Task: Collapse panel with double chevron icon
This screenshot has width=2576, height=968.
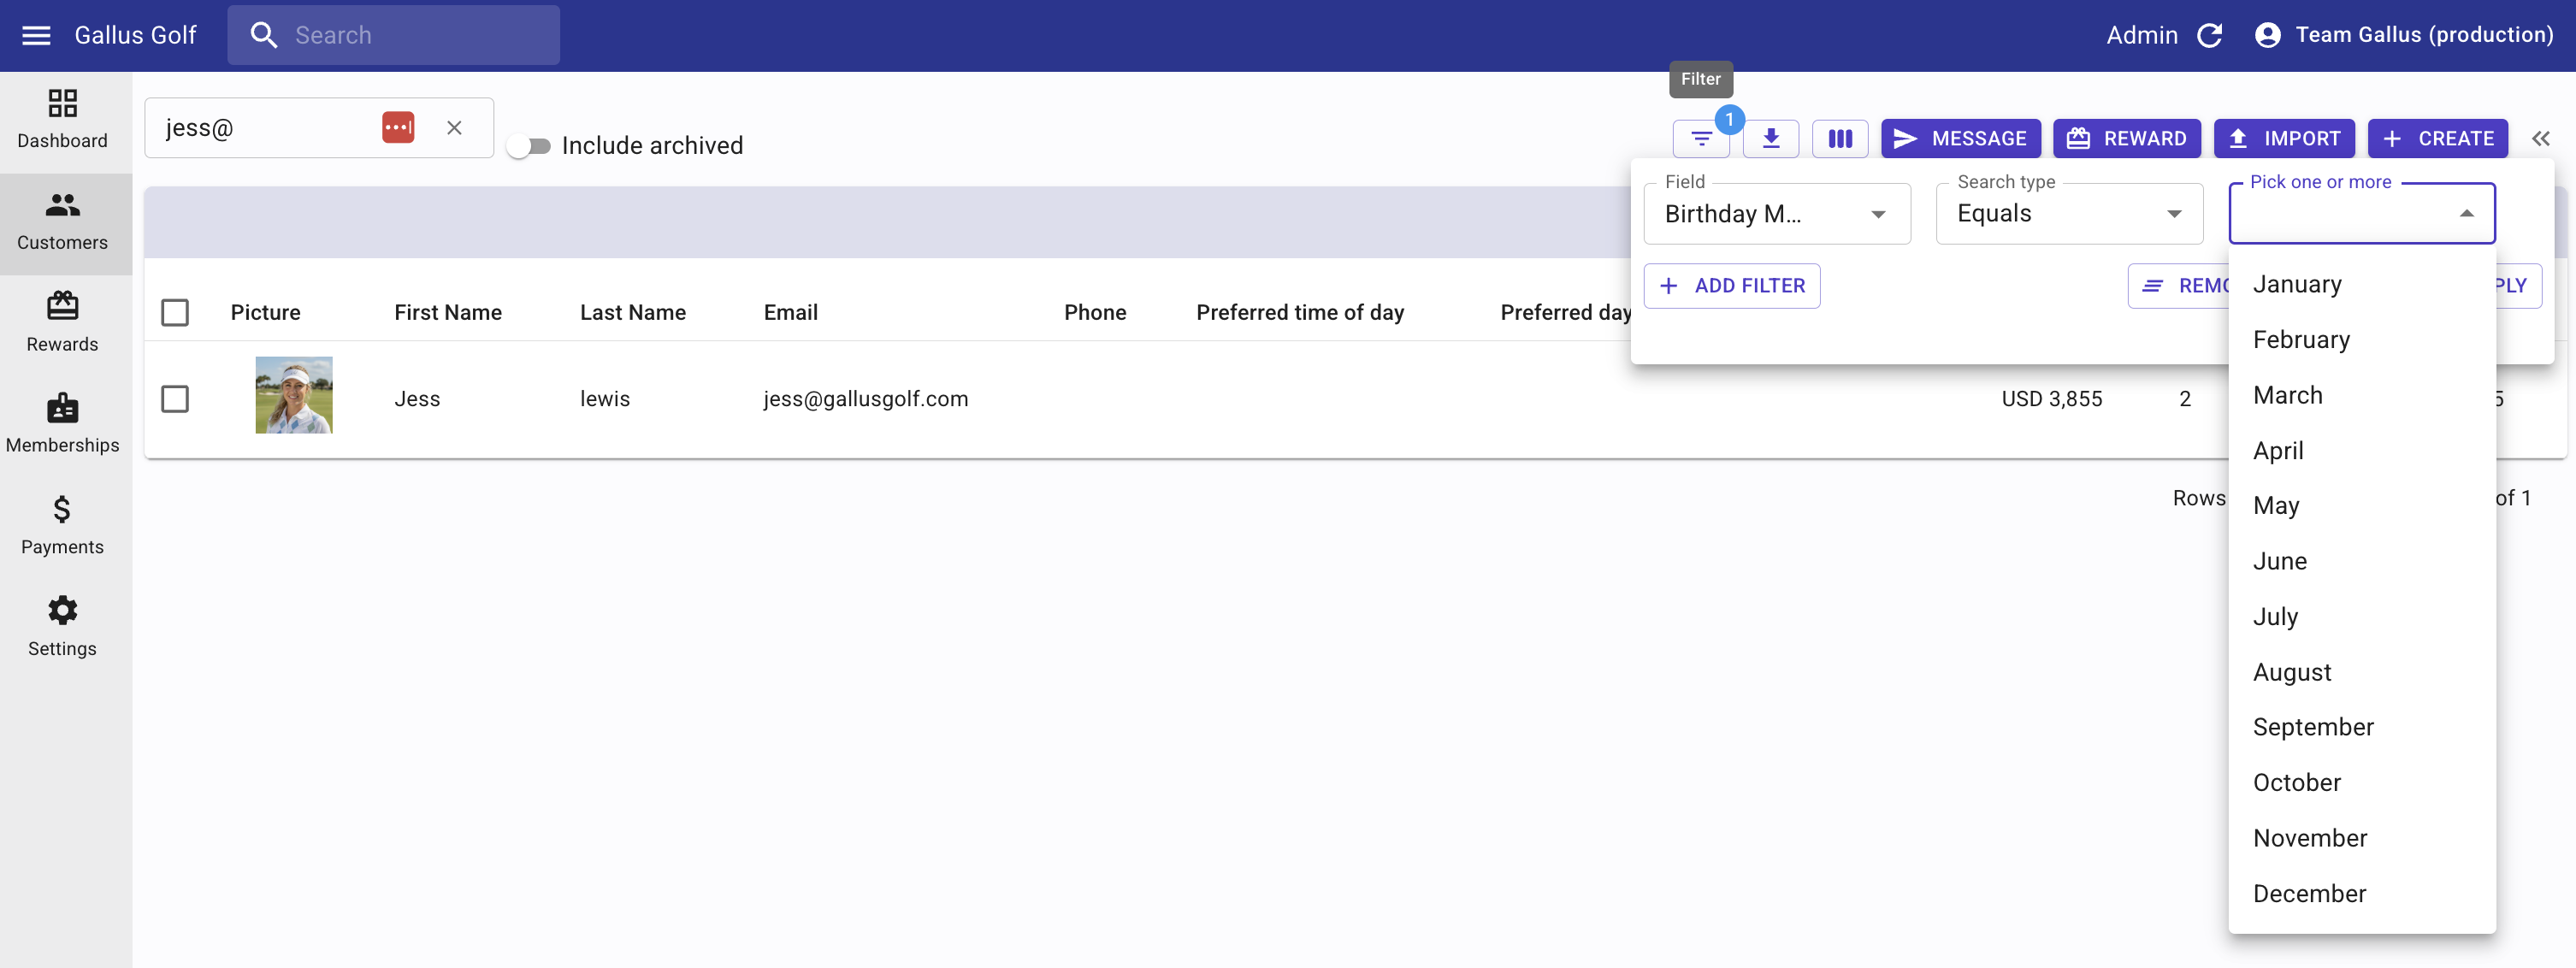Action: point(2540,139)
